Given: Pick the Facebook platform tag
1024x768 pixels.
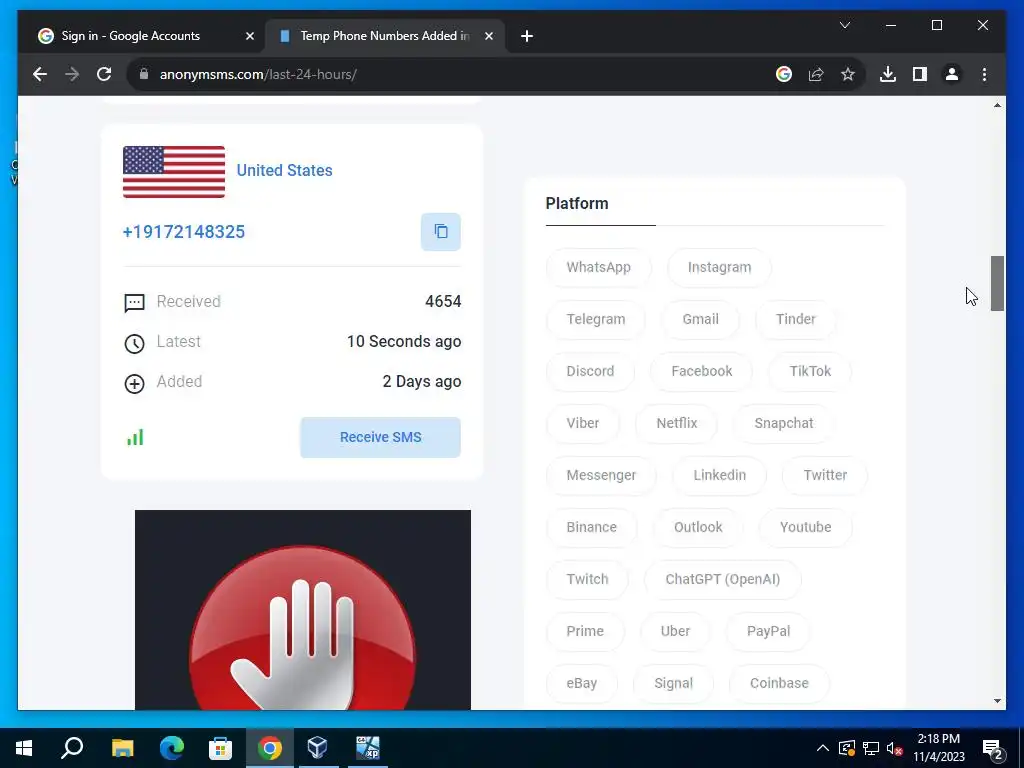Looking at the screenshot, I should coord(701,371).
